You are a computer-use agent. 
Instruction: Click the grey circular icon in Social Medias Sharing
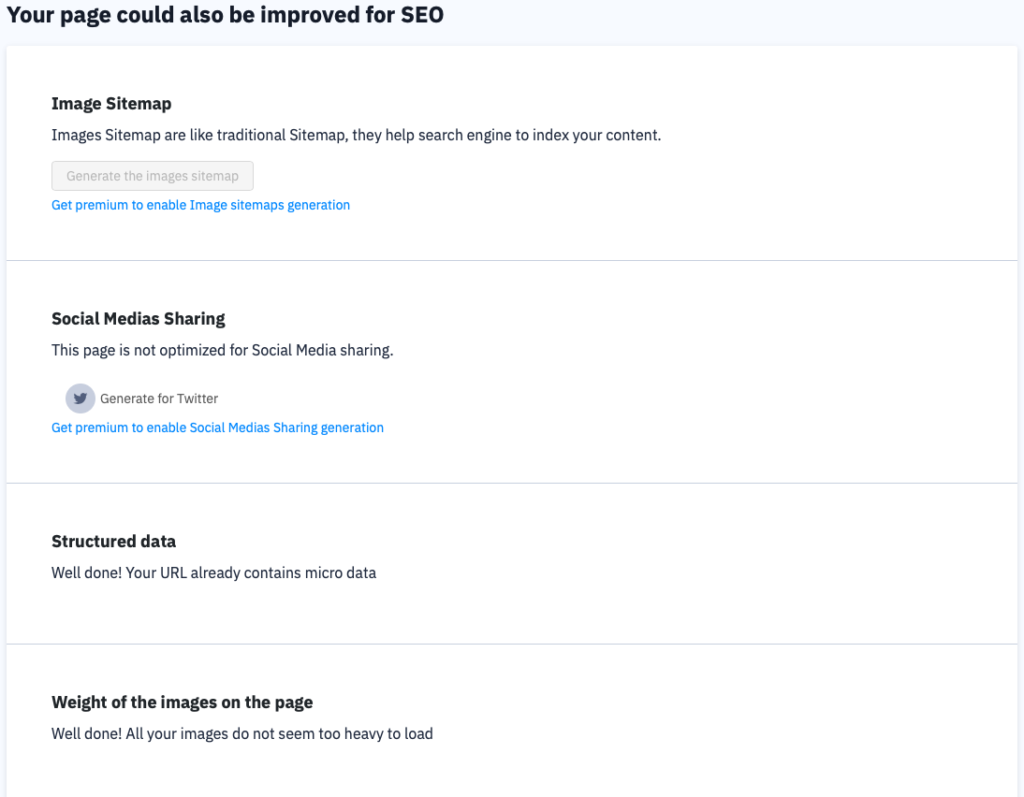[x=80, y=398]
